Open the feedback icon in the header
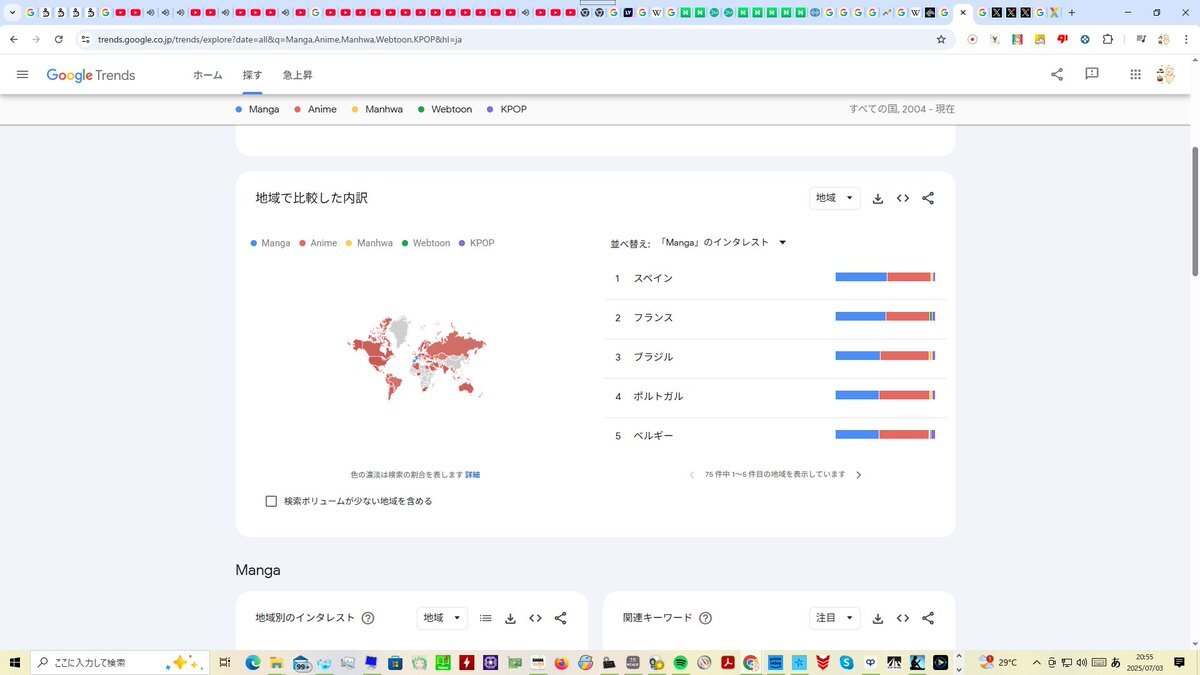 click(x=1092, y=74)
